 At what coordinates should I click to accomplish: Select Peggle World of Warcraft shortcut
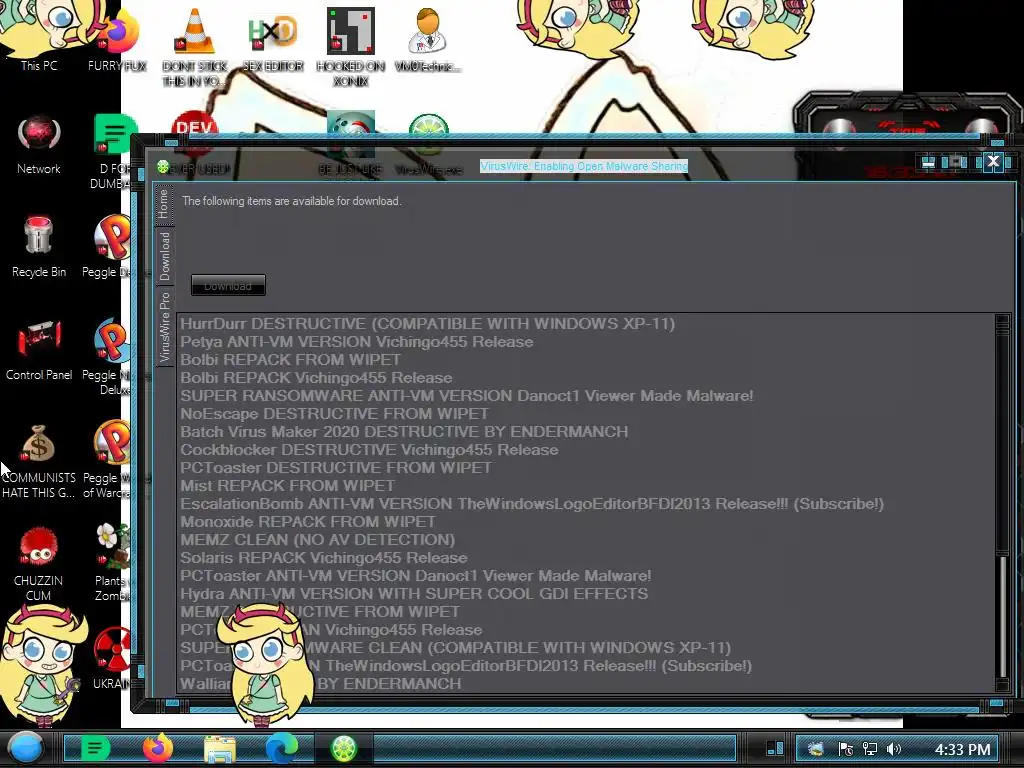(108, 460)
